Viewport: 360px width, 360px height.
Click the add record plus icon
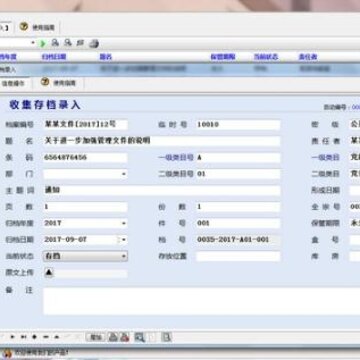click(34, 337)
